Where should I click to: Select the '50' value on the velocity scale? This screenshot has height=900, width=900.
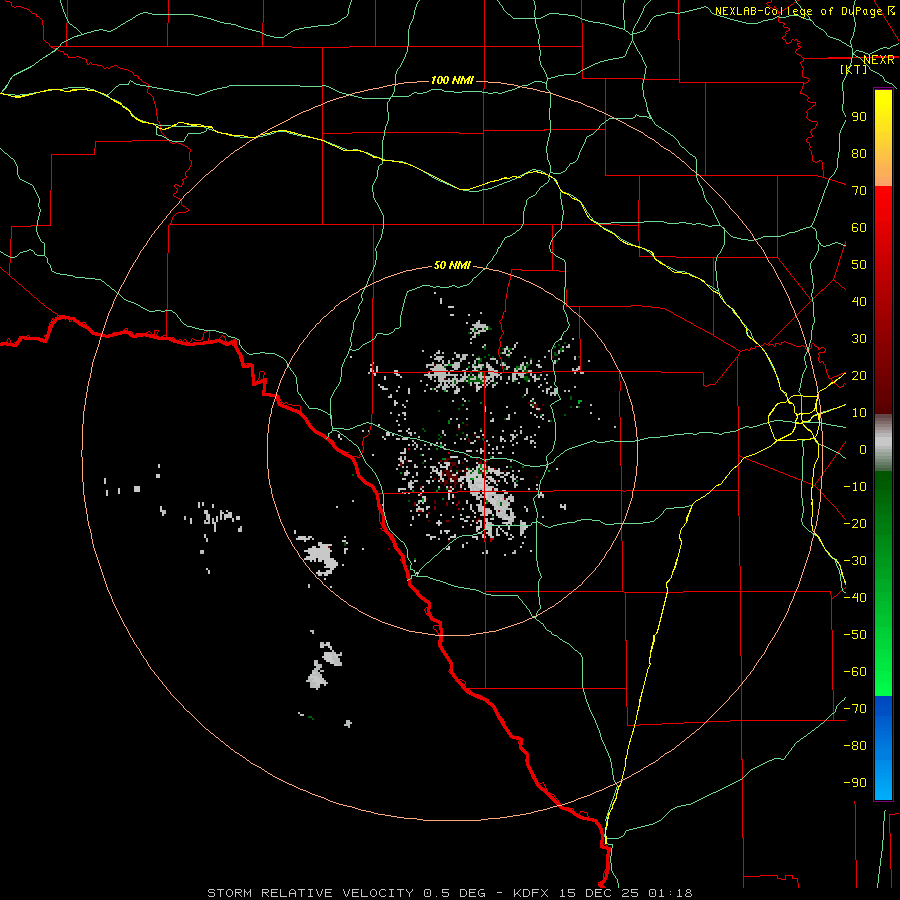[859, 265]
